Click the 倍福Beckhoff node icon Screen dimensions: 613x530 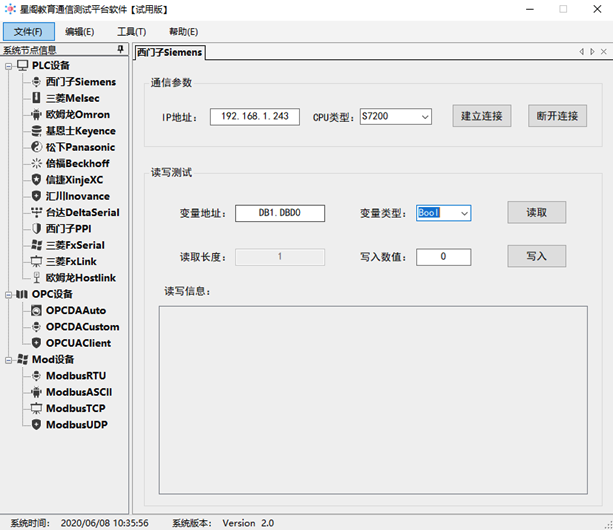(x=36, y=163)
